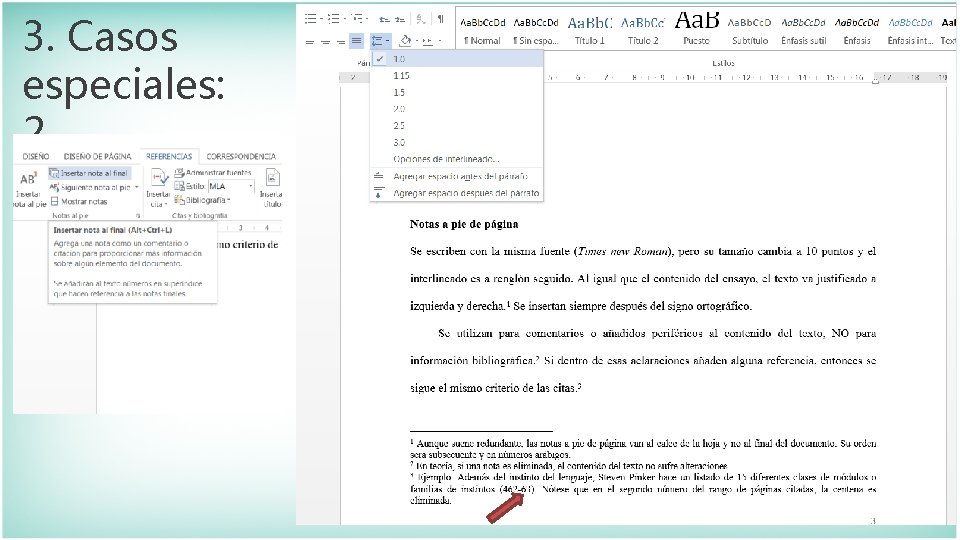Toggle the show paragraph marks icon
The image size is (960, 540).
(440, 19)
